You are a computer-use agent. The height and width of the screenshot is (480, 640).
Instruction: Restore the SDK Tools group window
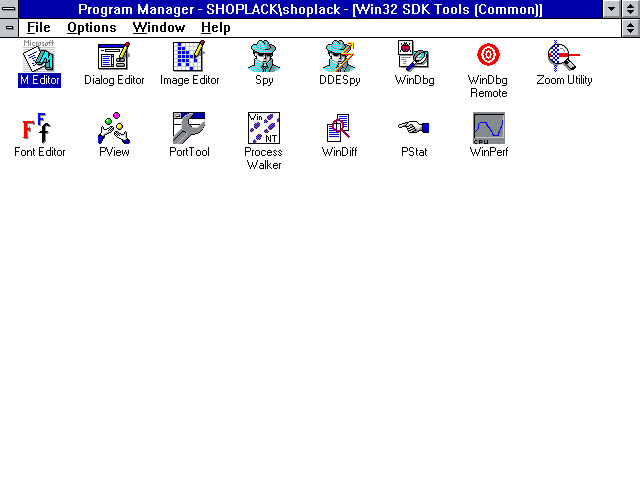(x=631, y=28)
